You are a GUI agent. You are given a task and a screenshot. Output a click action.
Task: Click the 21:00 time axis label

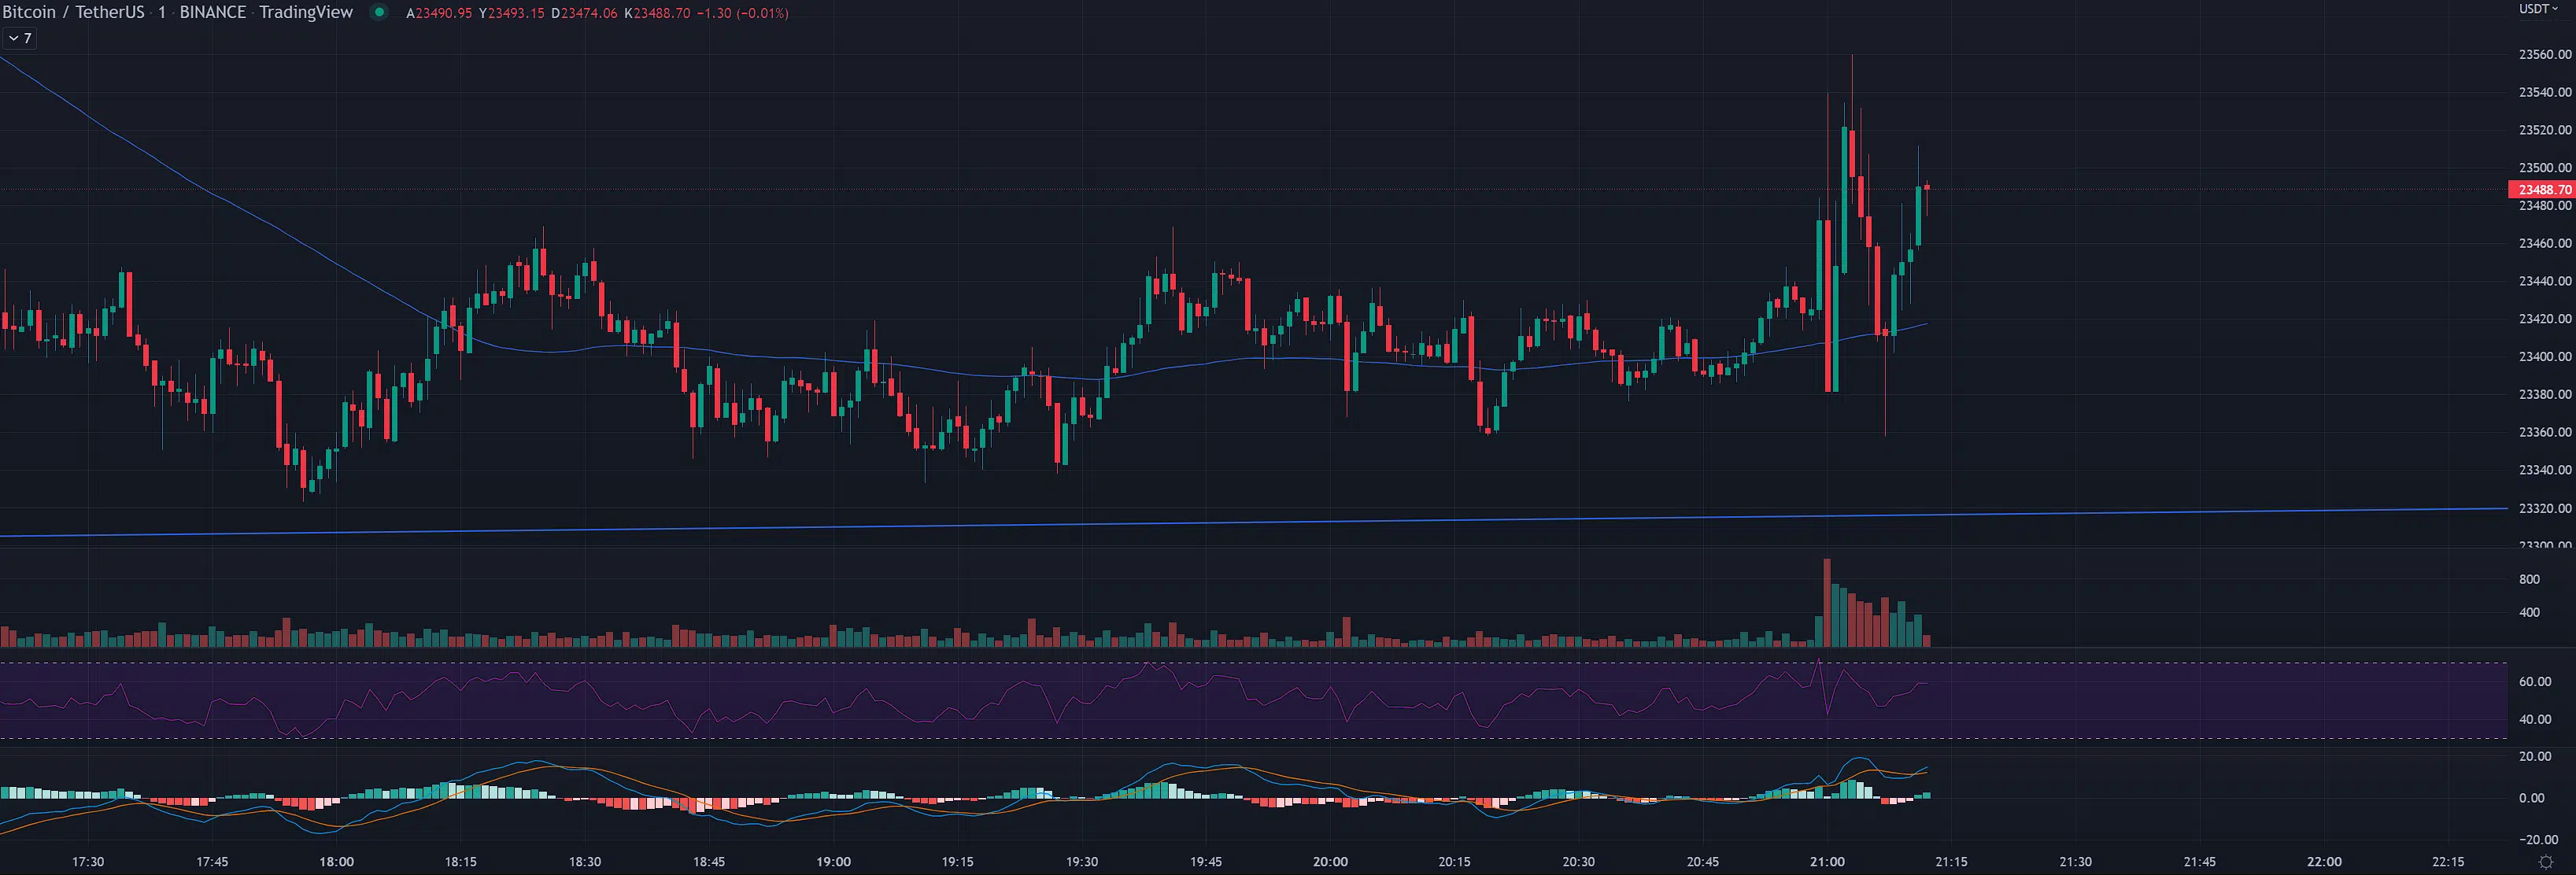(x=1827, y=861)
